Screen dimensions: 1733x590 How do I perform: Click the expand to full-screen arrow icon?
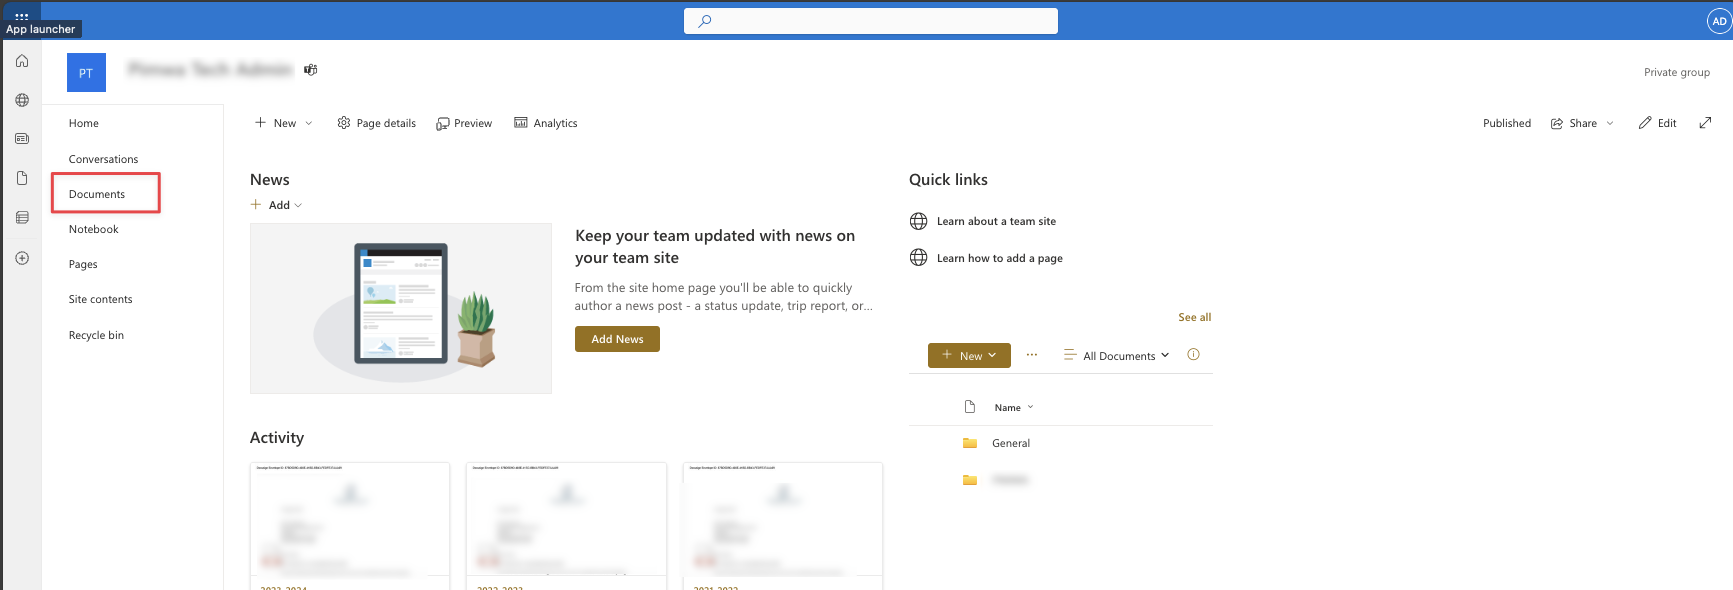[x=1705, y=123]
